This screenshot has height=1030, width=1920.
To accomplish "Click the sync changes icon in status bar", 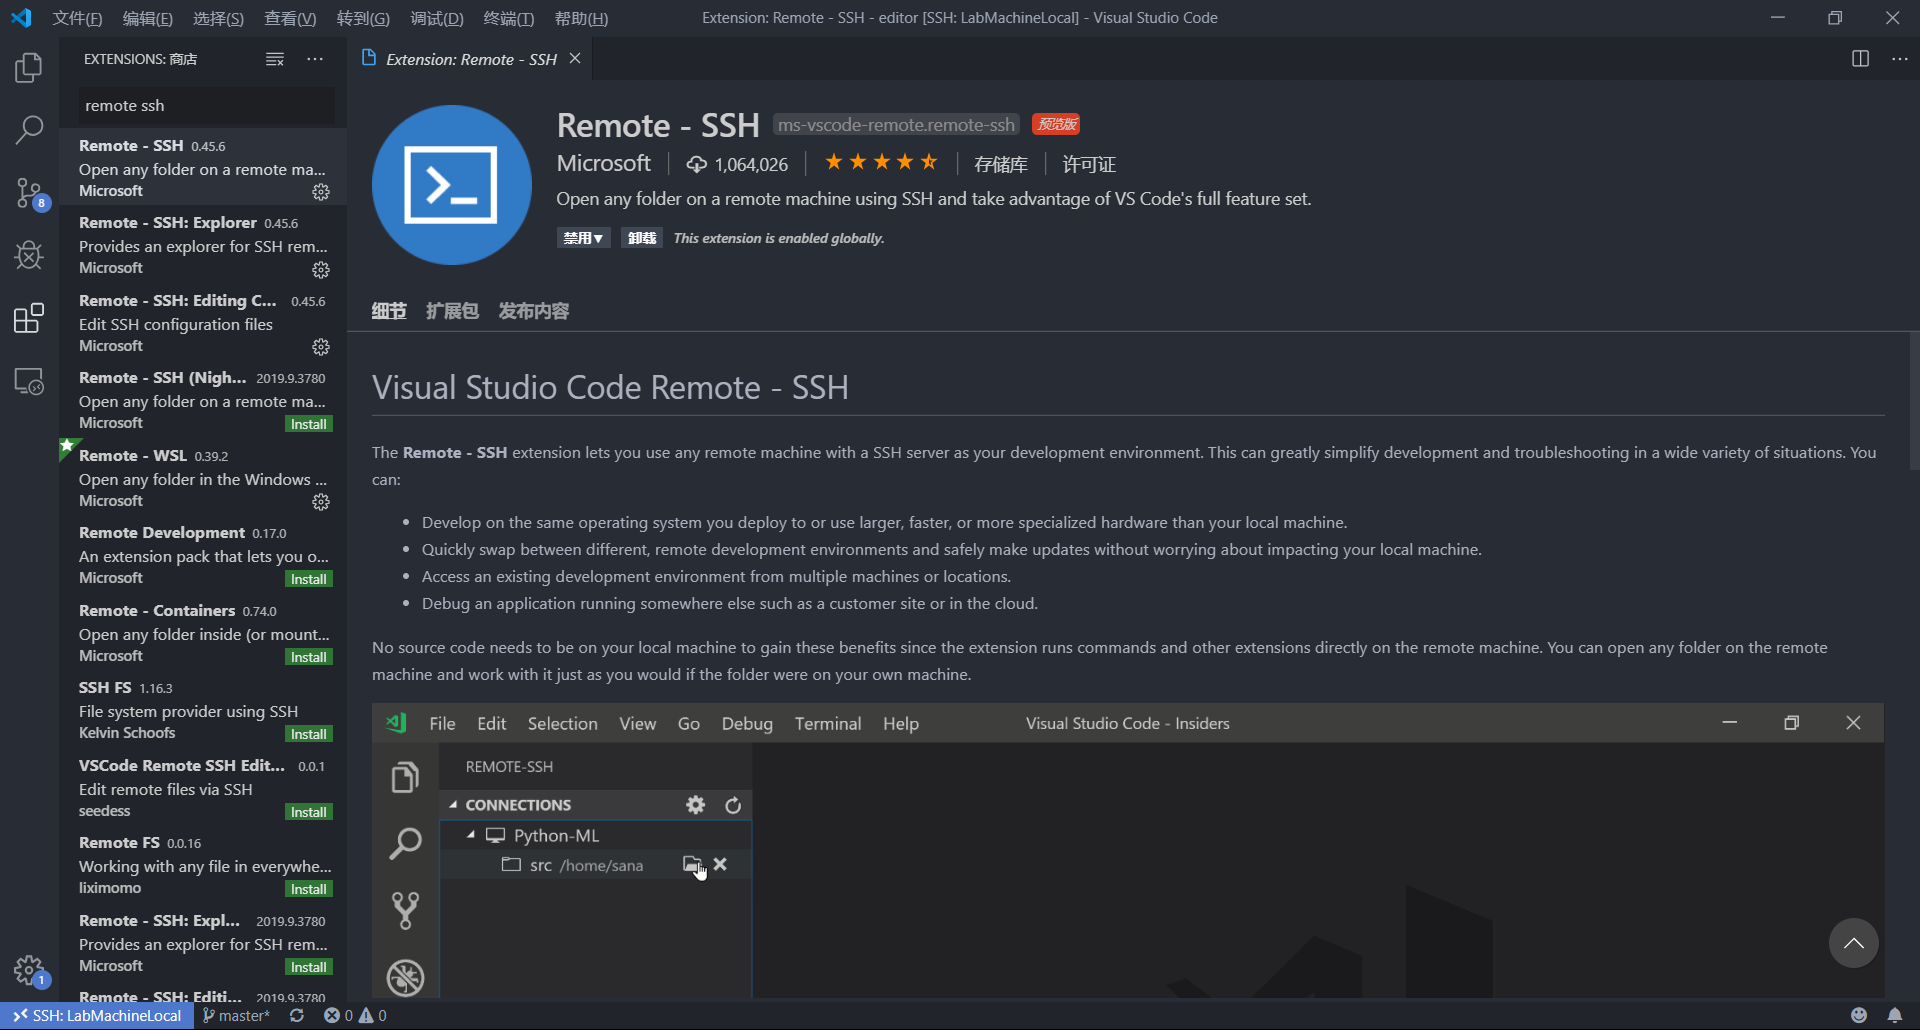I will tap(297, 1015).
